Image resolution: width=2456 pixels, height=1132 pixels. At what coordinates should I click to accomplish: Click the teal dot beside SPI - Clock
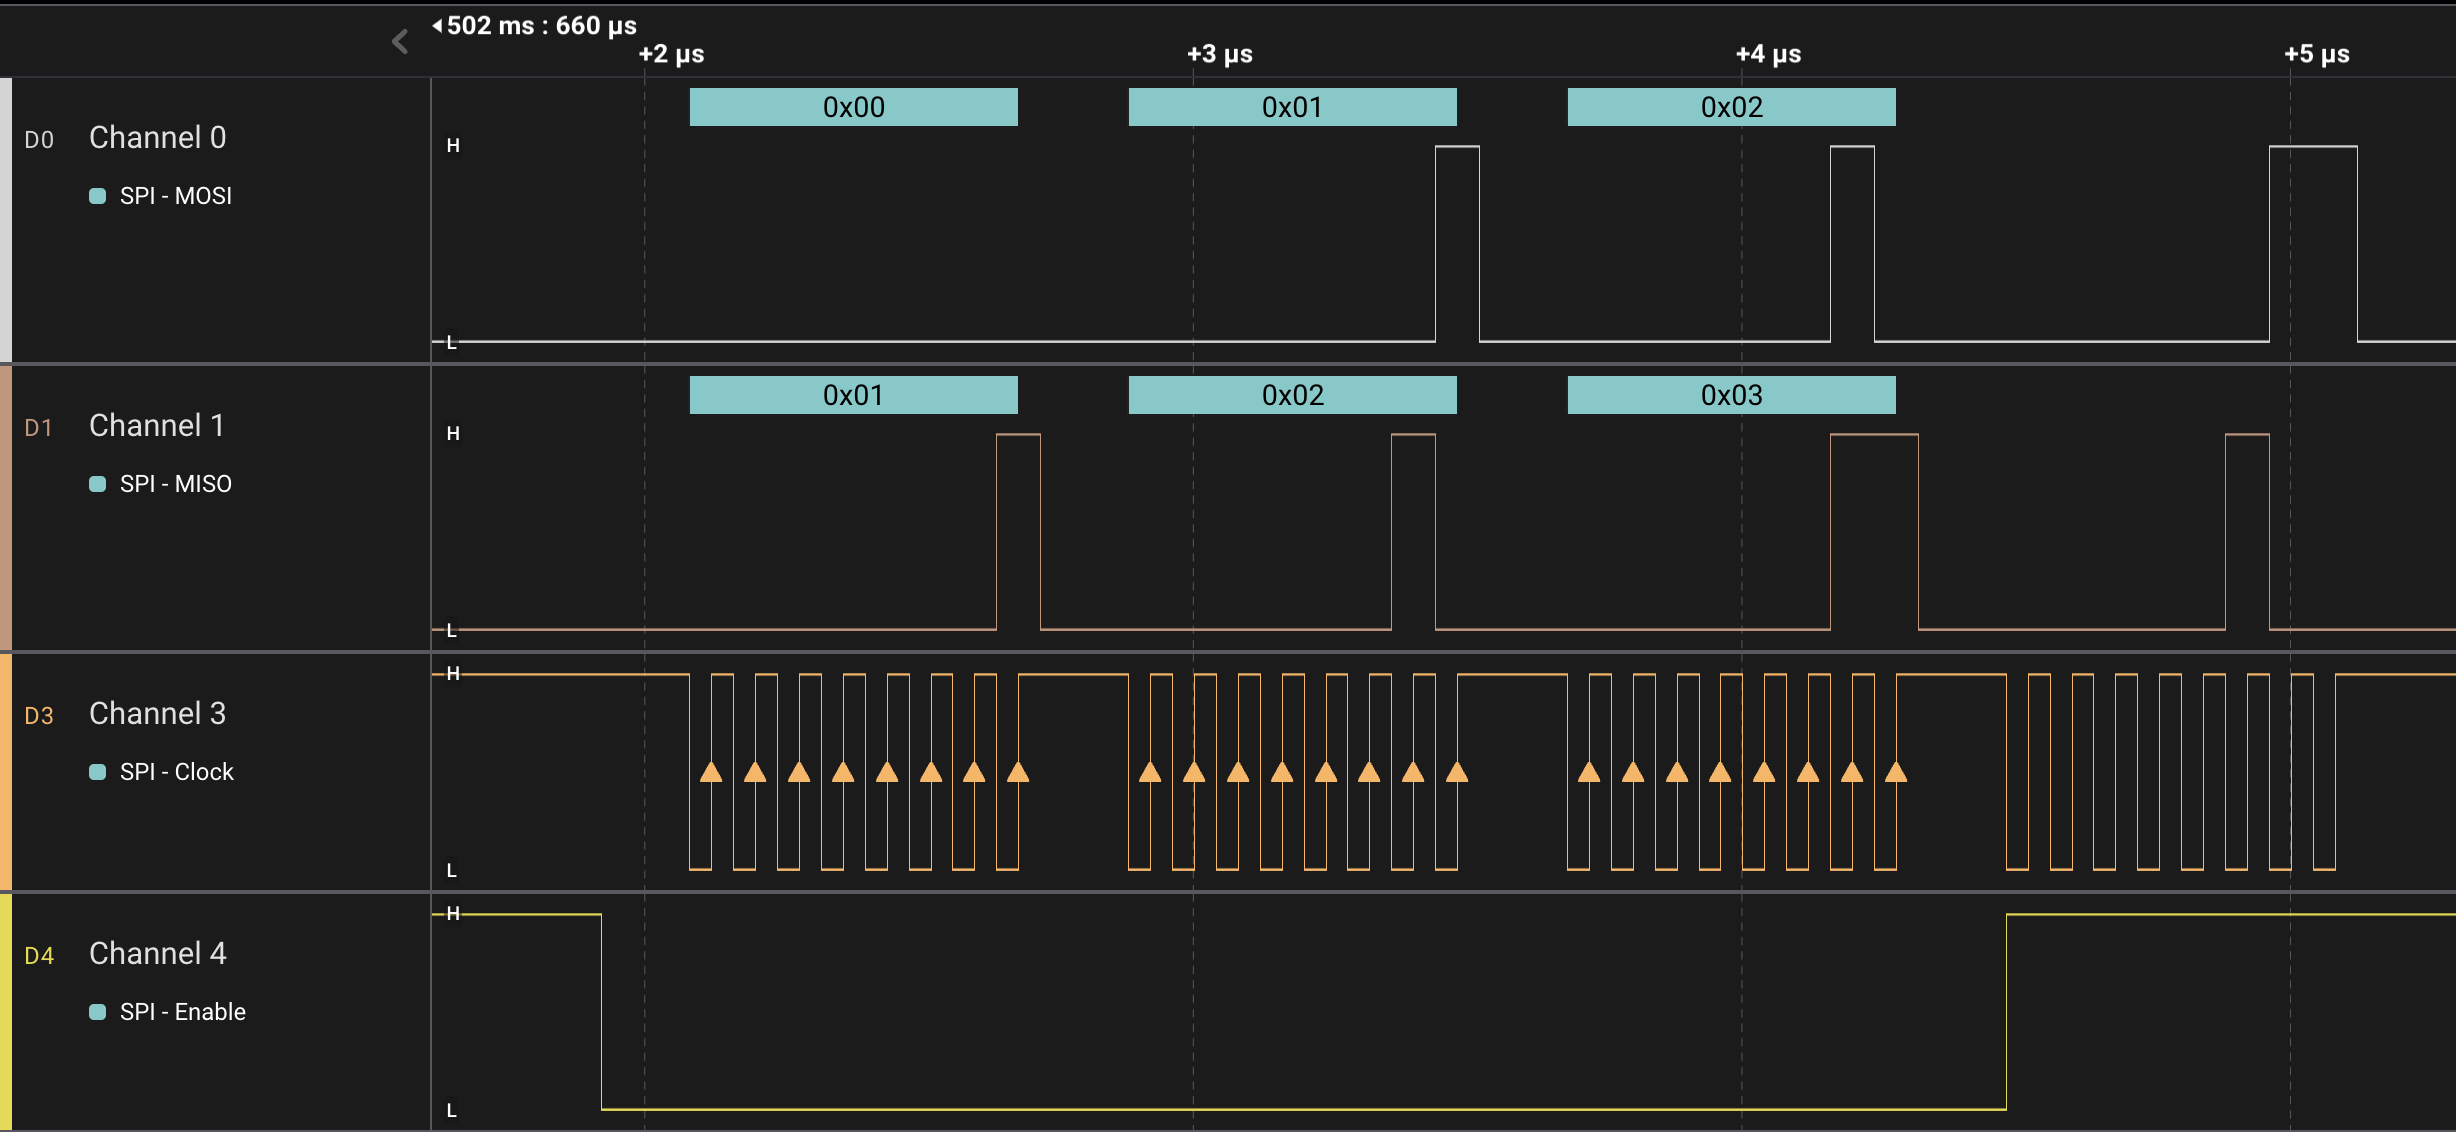coord(97,772)
